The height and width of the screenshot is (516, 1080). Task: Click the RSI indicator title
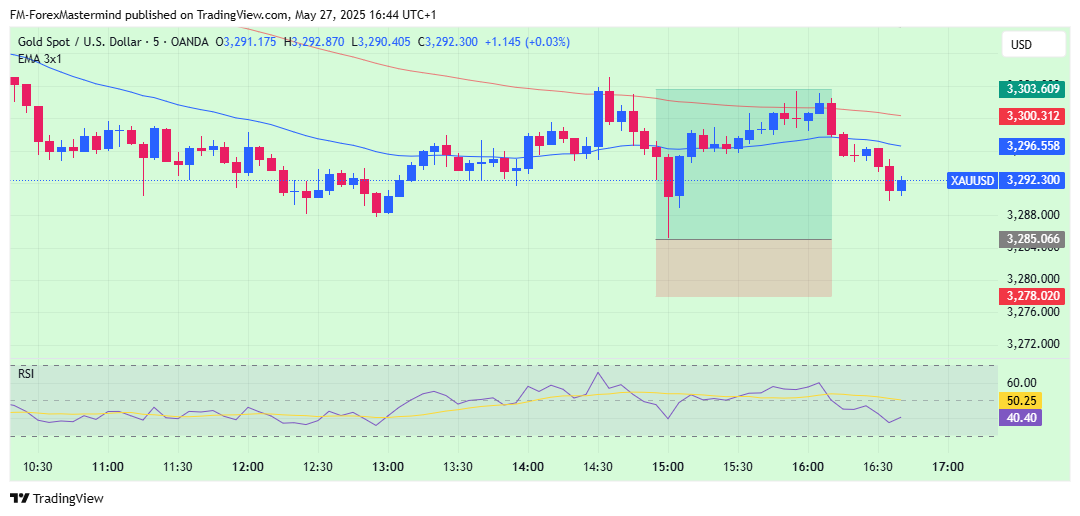tap(25, 374)
